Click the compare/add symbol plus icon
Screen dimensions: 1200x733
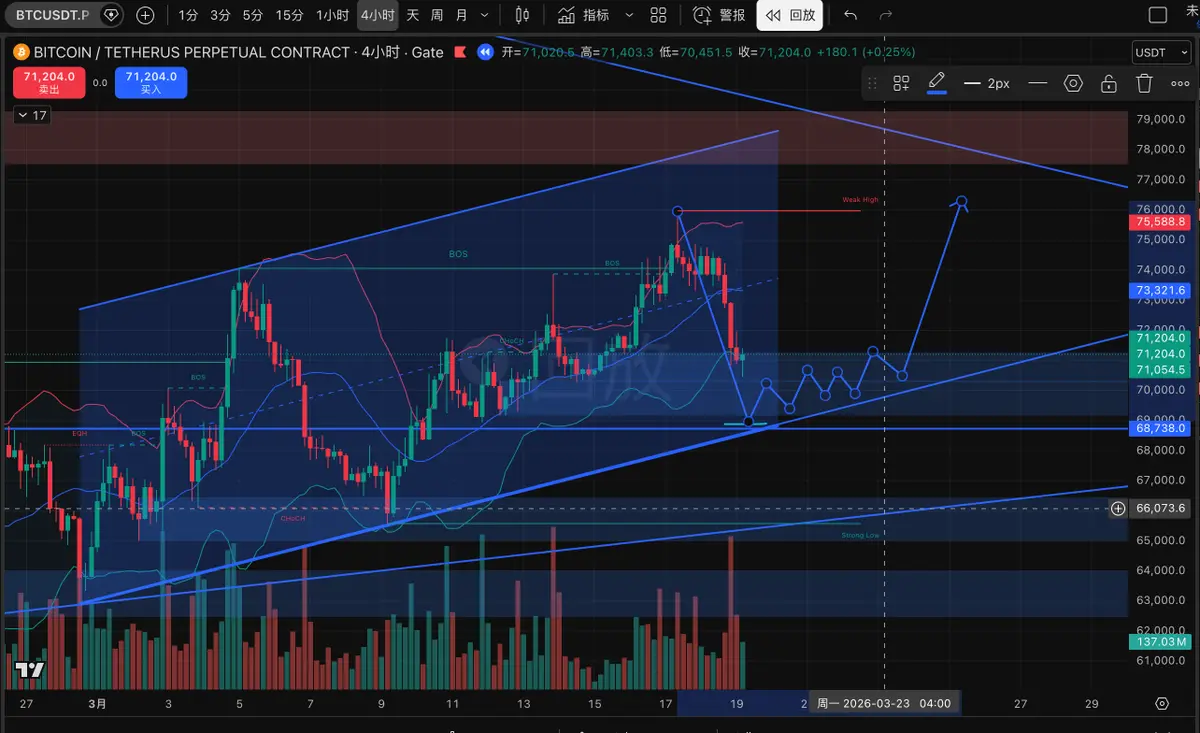point(146,15)
